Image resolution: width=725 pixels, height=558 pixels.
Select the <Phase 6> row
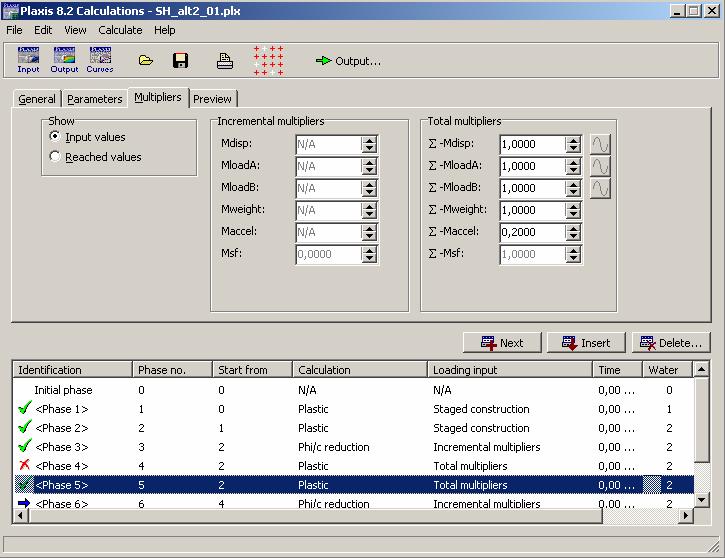tap(354, 503)
